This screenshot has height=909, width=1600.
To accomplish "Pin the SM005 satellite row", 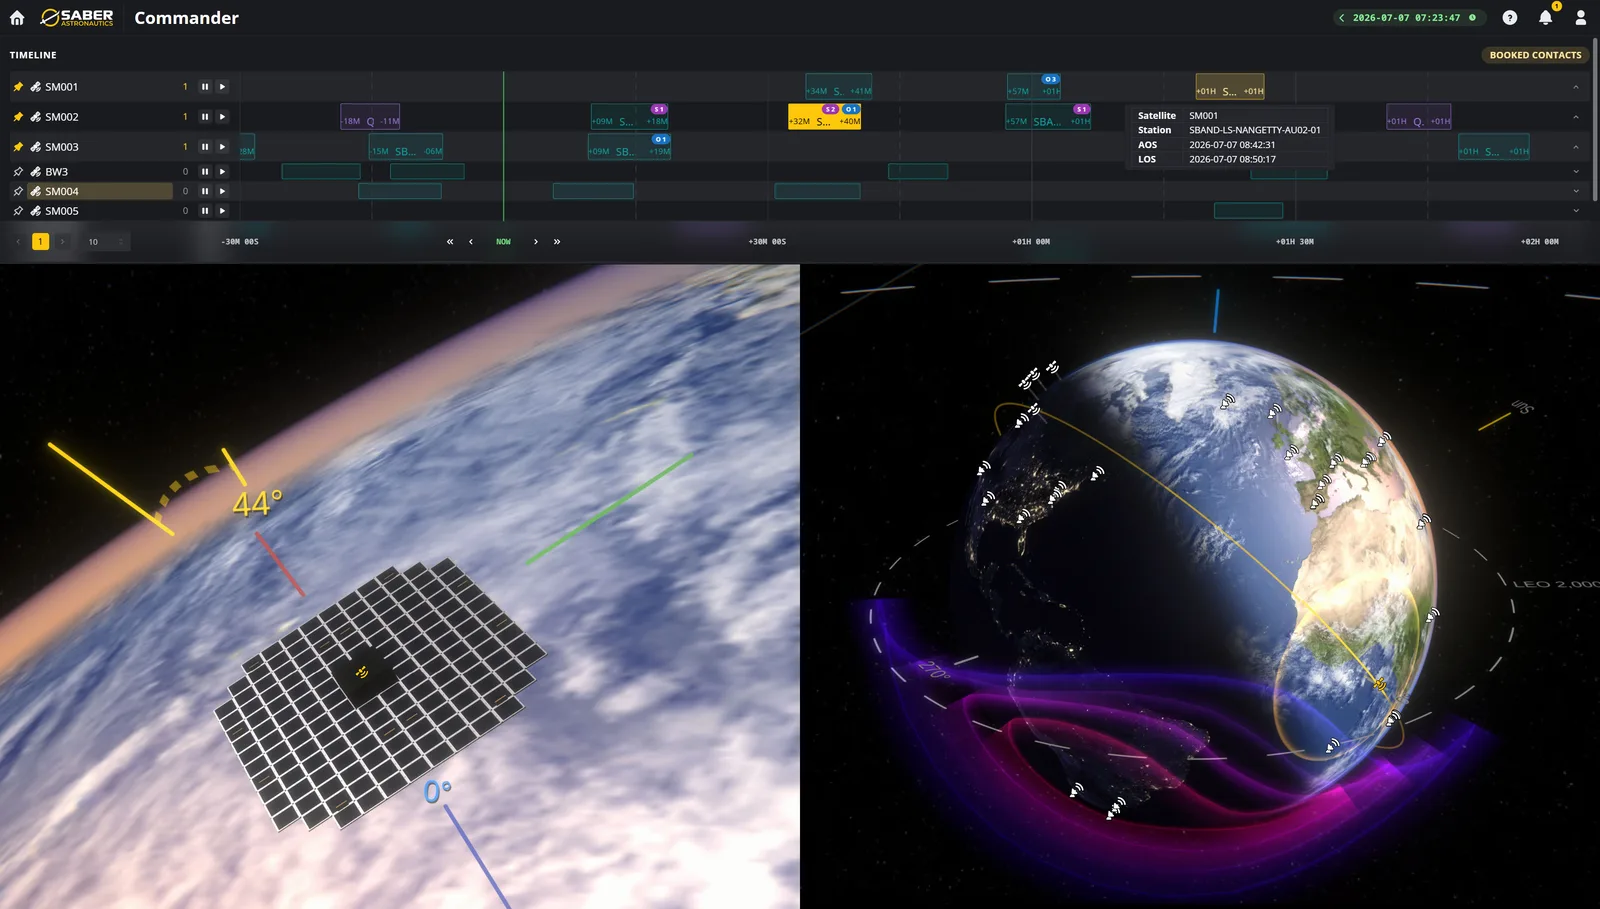I will (x=18, y=211).
